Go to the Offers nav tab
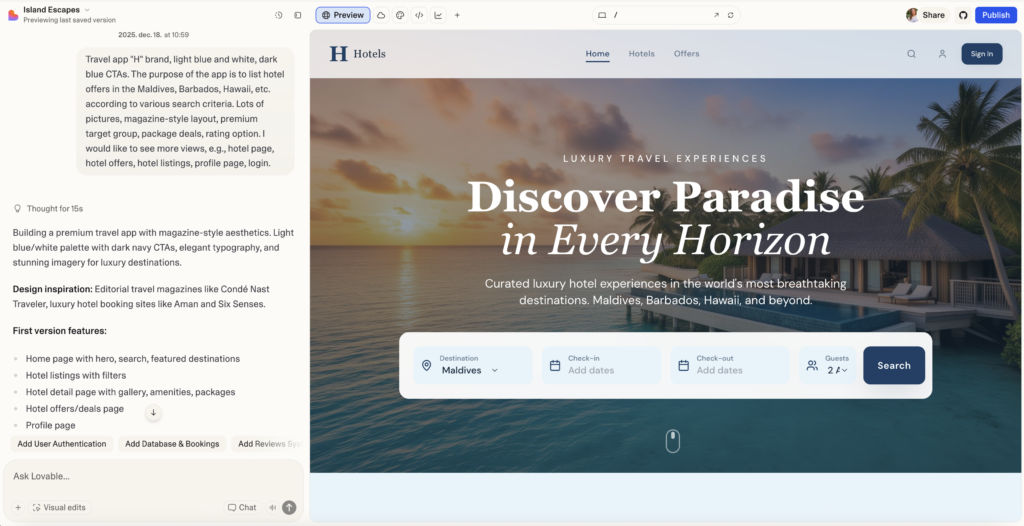 (686, 54)
